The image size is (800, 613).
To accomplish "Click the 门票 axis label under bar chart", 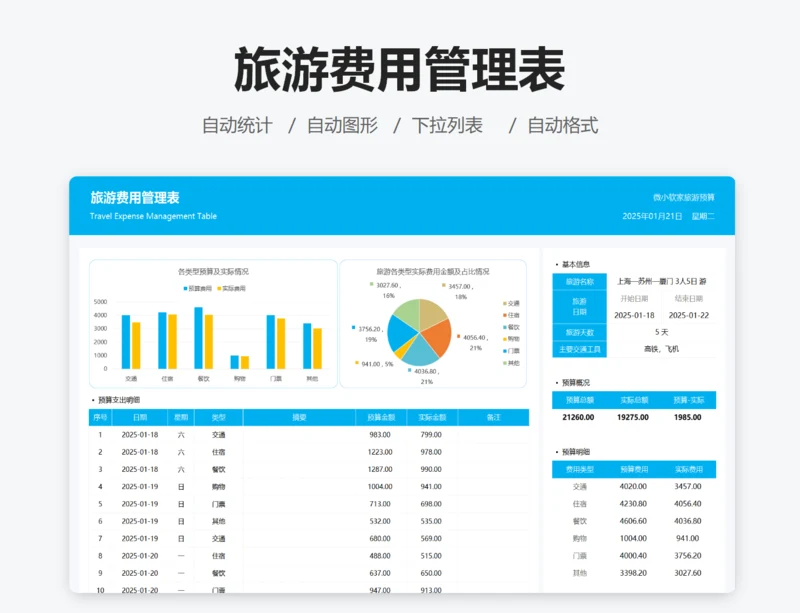I will pyautogui.click(x=276, y=379).
